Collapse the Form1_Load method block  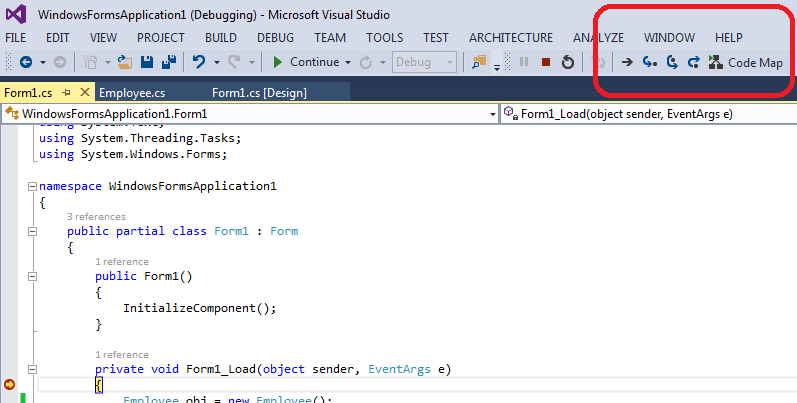tap(33, 369)
